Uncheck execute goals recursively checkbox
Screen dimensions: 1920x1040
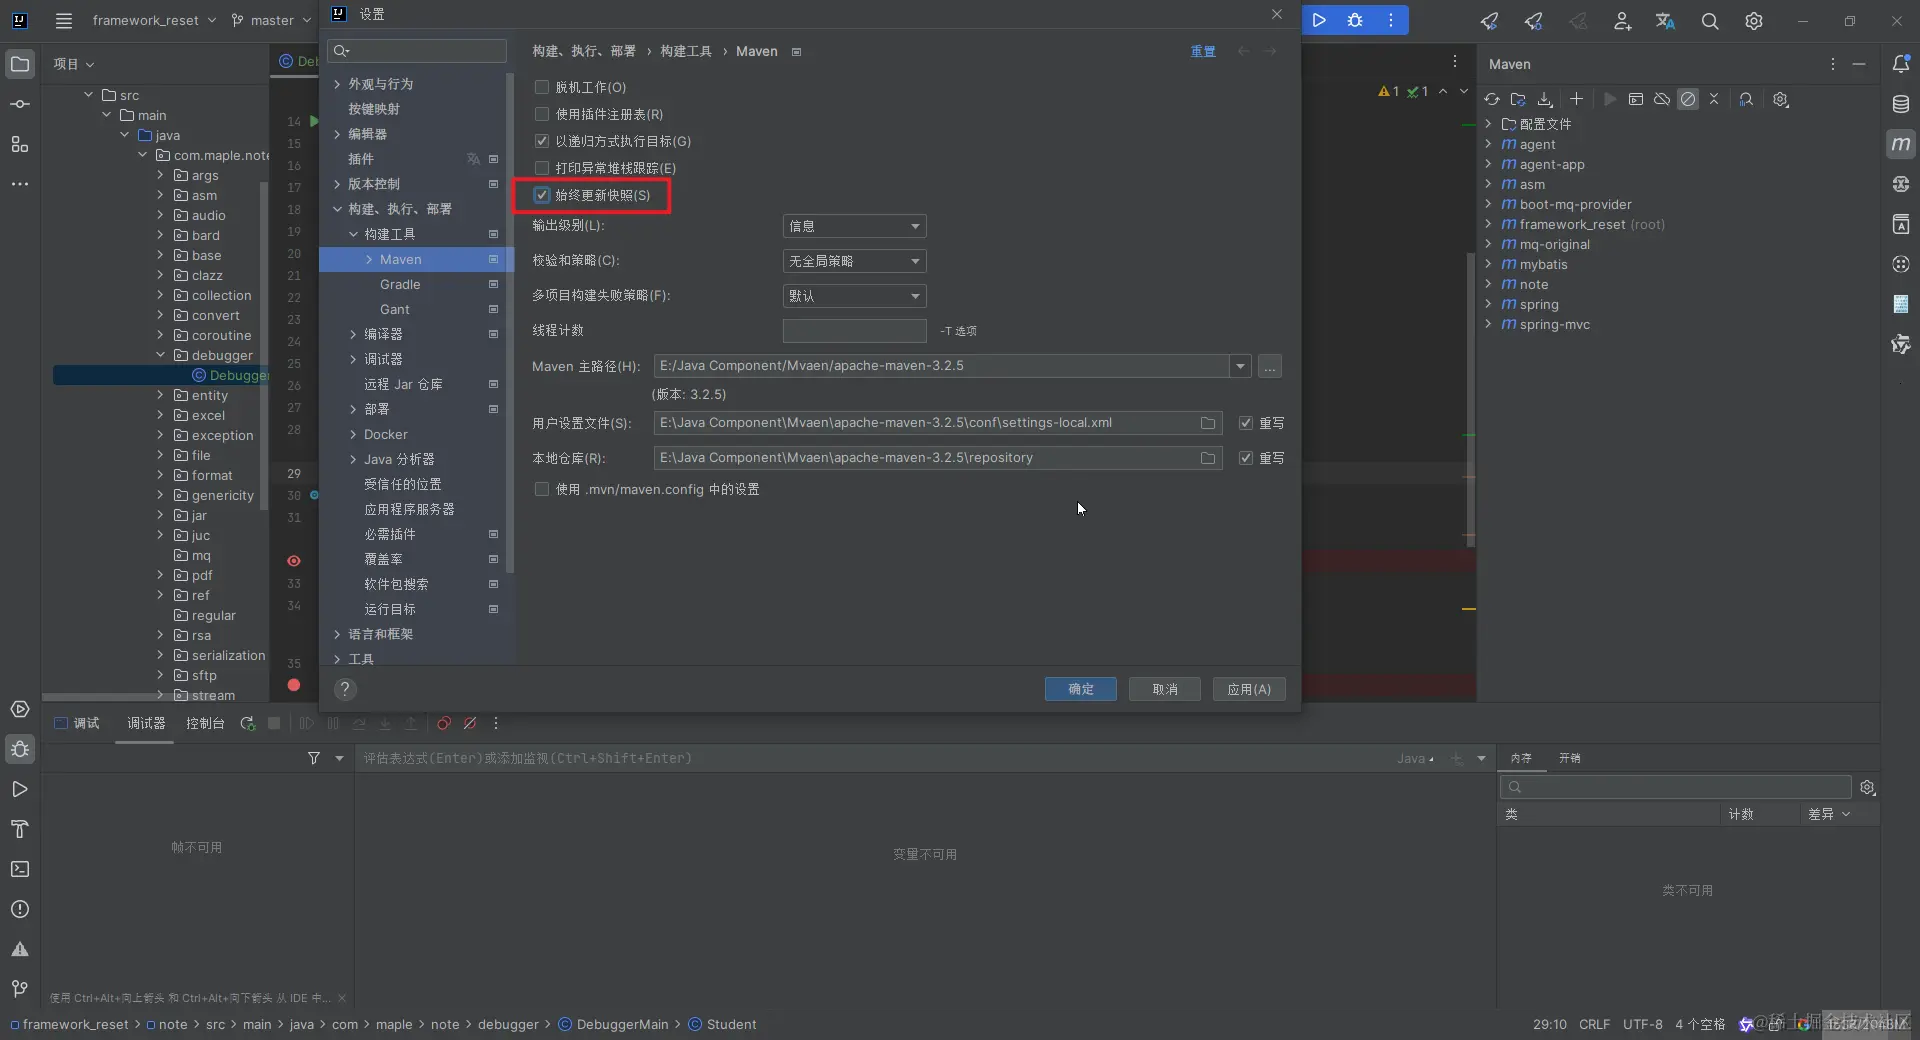point(542,141)
